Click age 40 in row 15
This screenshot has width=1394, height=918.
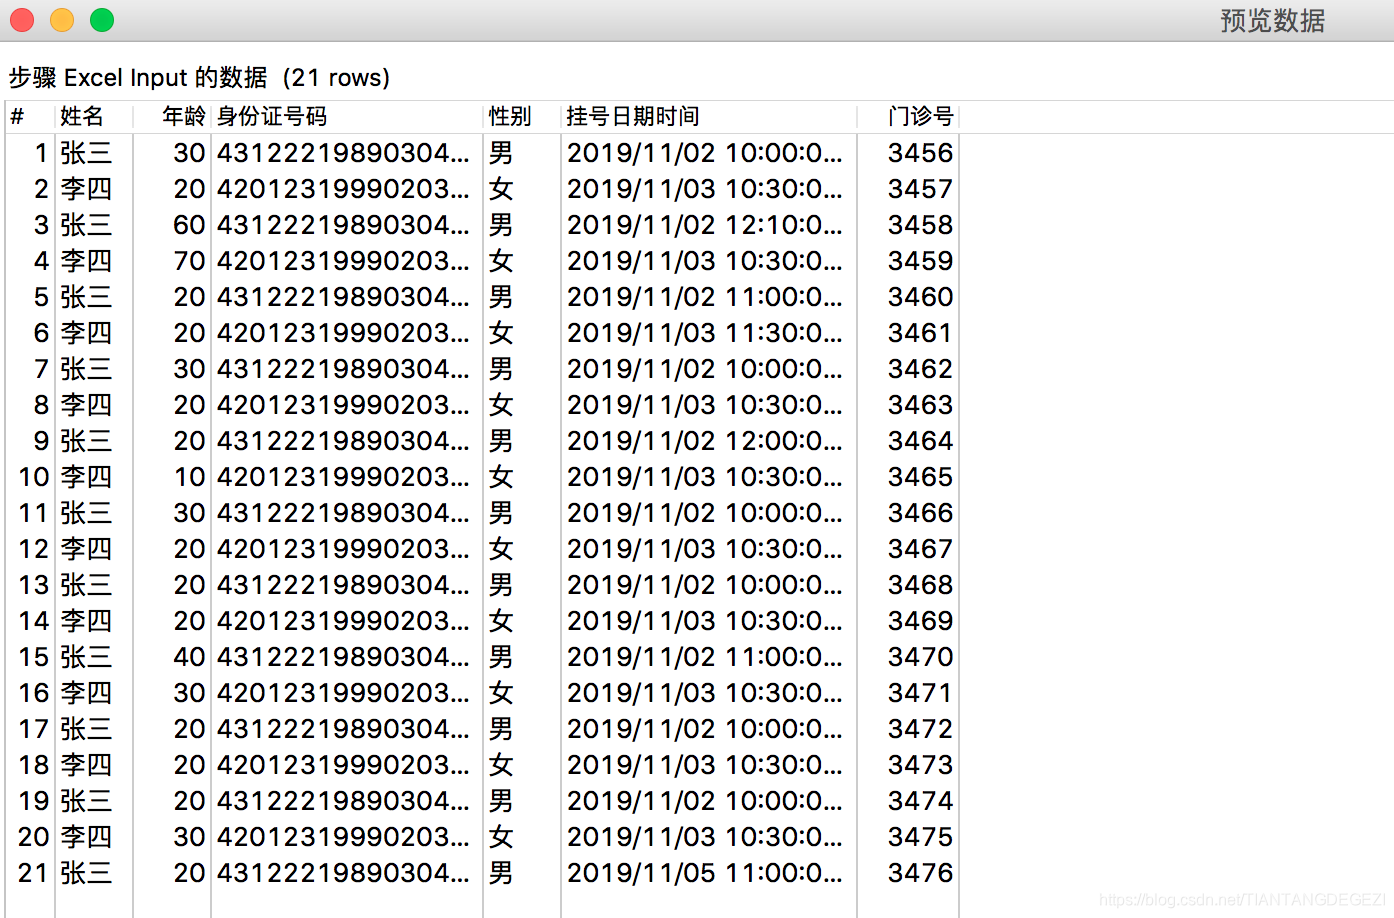[x=189, y=657]
